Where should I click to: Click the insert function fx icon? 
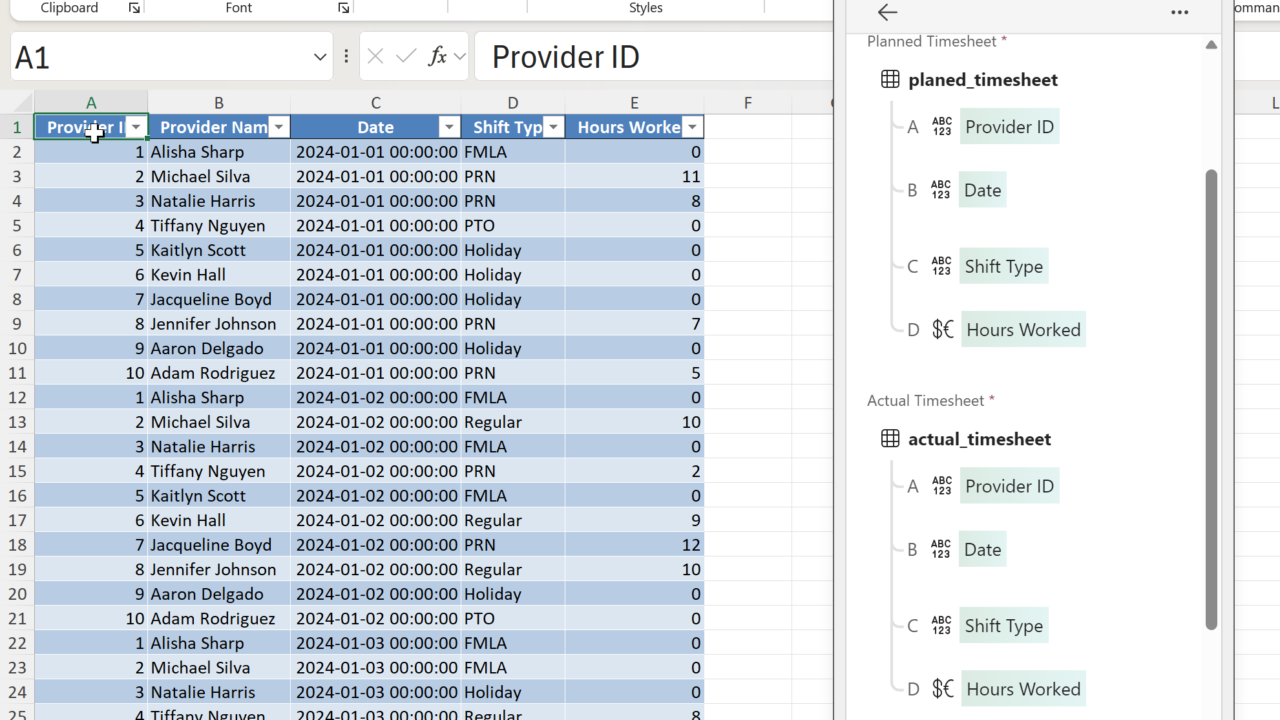(437, 57)
